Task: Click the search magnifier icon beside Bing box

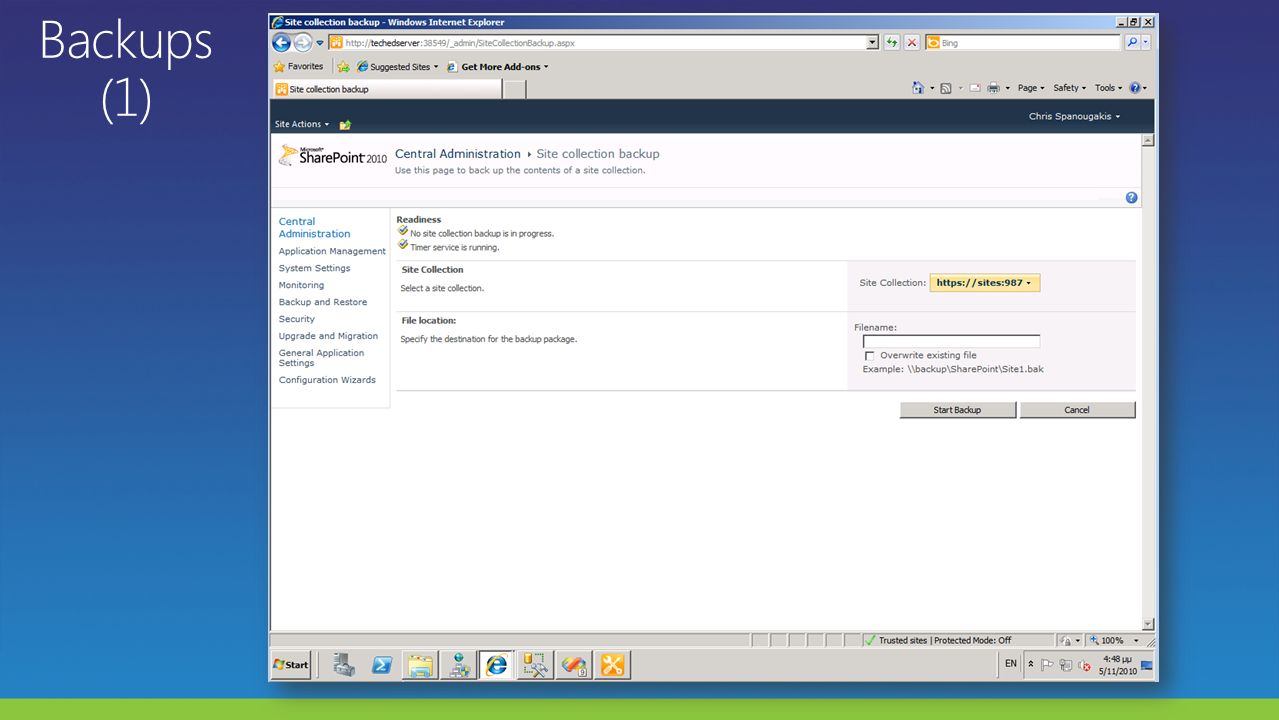Action: tap(1133, 42)
